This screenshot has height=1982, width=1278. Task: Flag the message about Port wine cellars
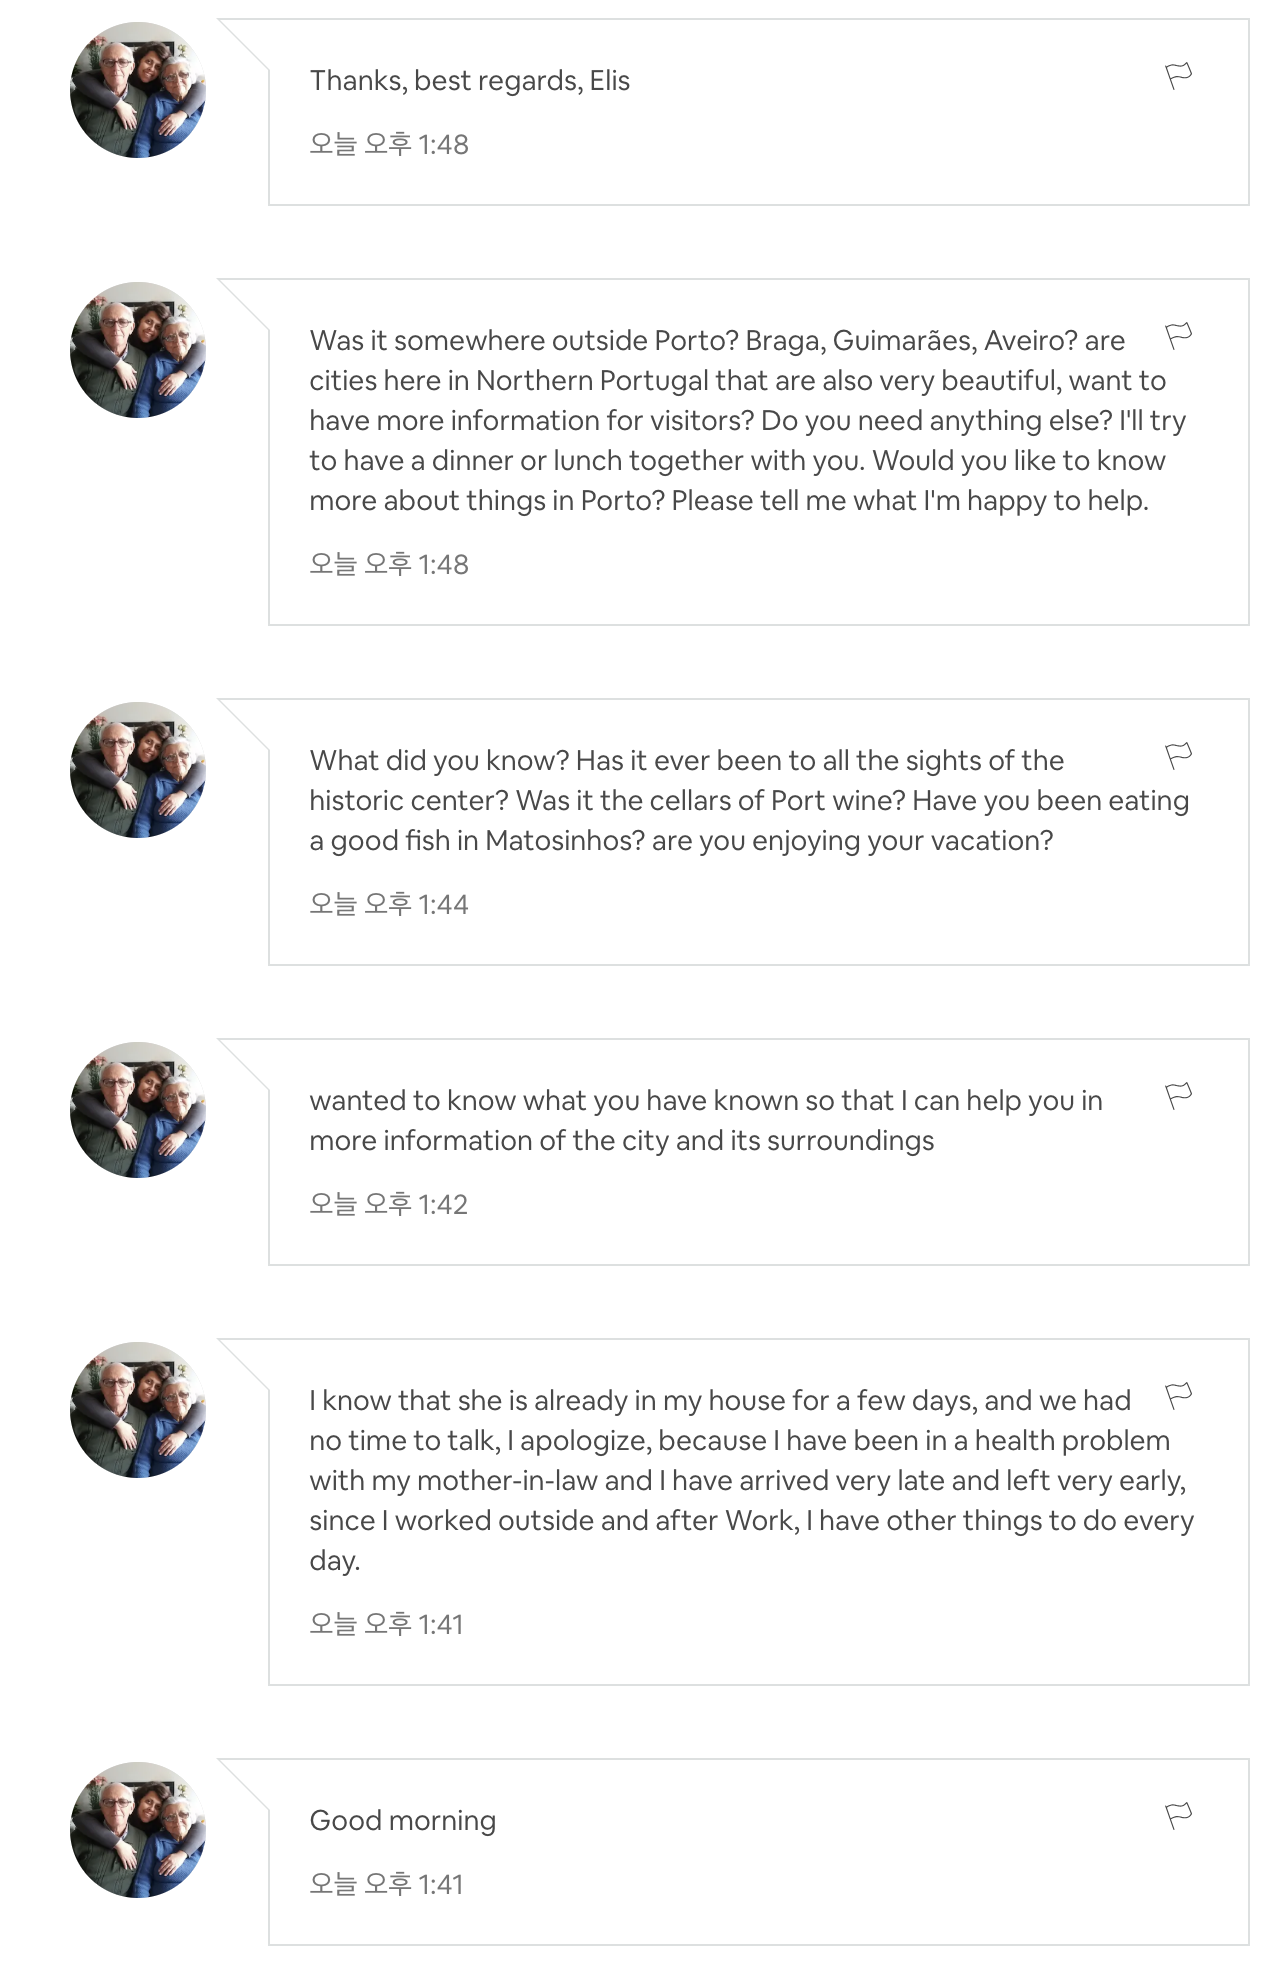[1179, 756]
